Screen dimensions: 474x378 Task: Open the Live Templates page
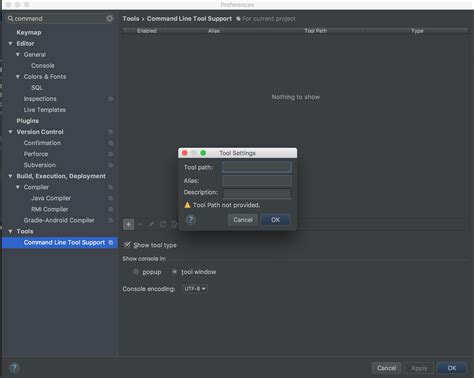click(x=45, y=110)
